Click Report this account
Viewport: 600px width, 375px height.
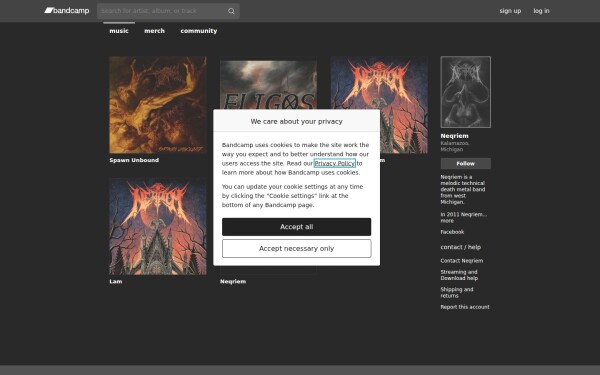click(x=465, y=307)
